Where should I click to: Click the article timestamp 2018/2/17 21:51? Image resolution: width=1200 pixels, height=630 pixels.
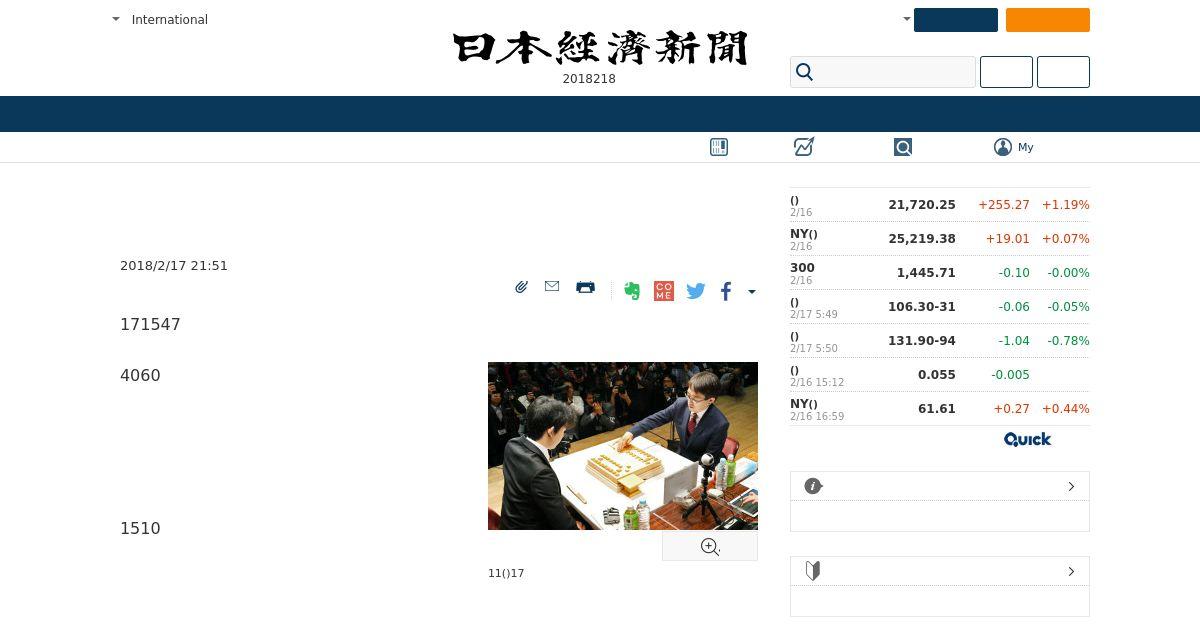(174, 266)
